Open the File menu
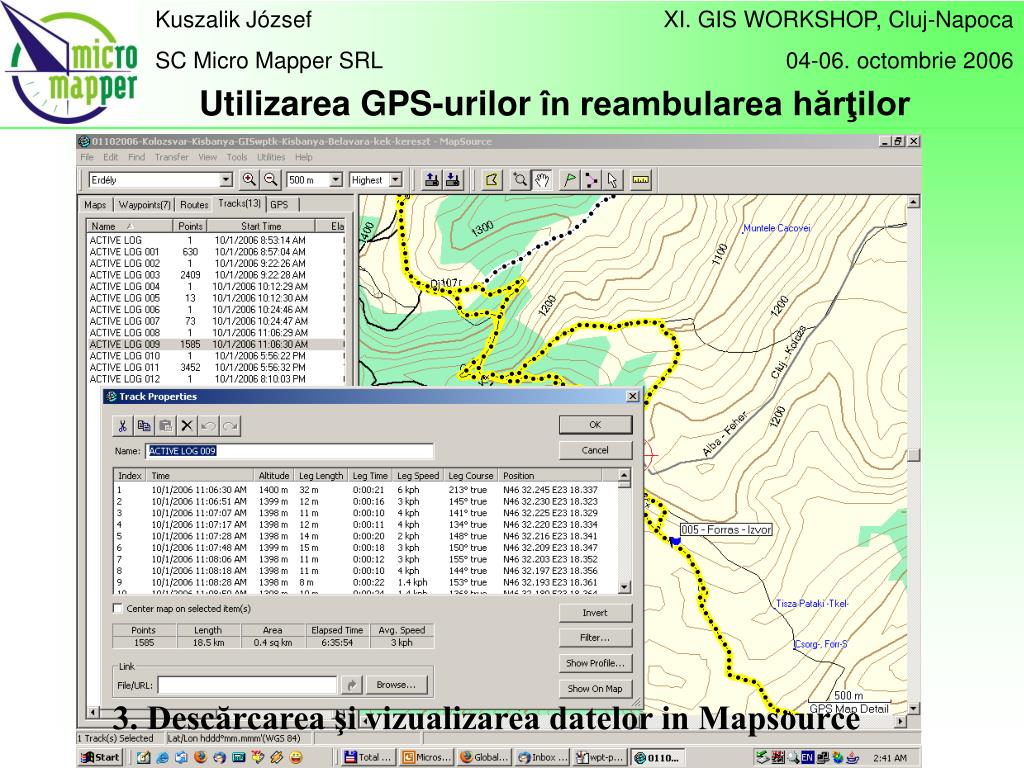1024x768 pixels. tap(87, 157)
